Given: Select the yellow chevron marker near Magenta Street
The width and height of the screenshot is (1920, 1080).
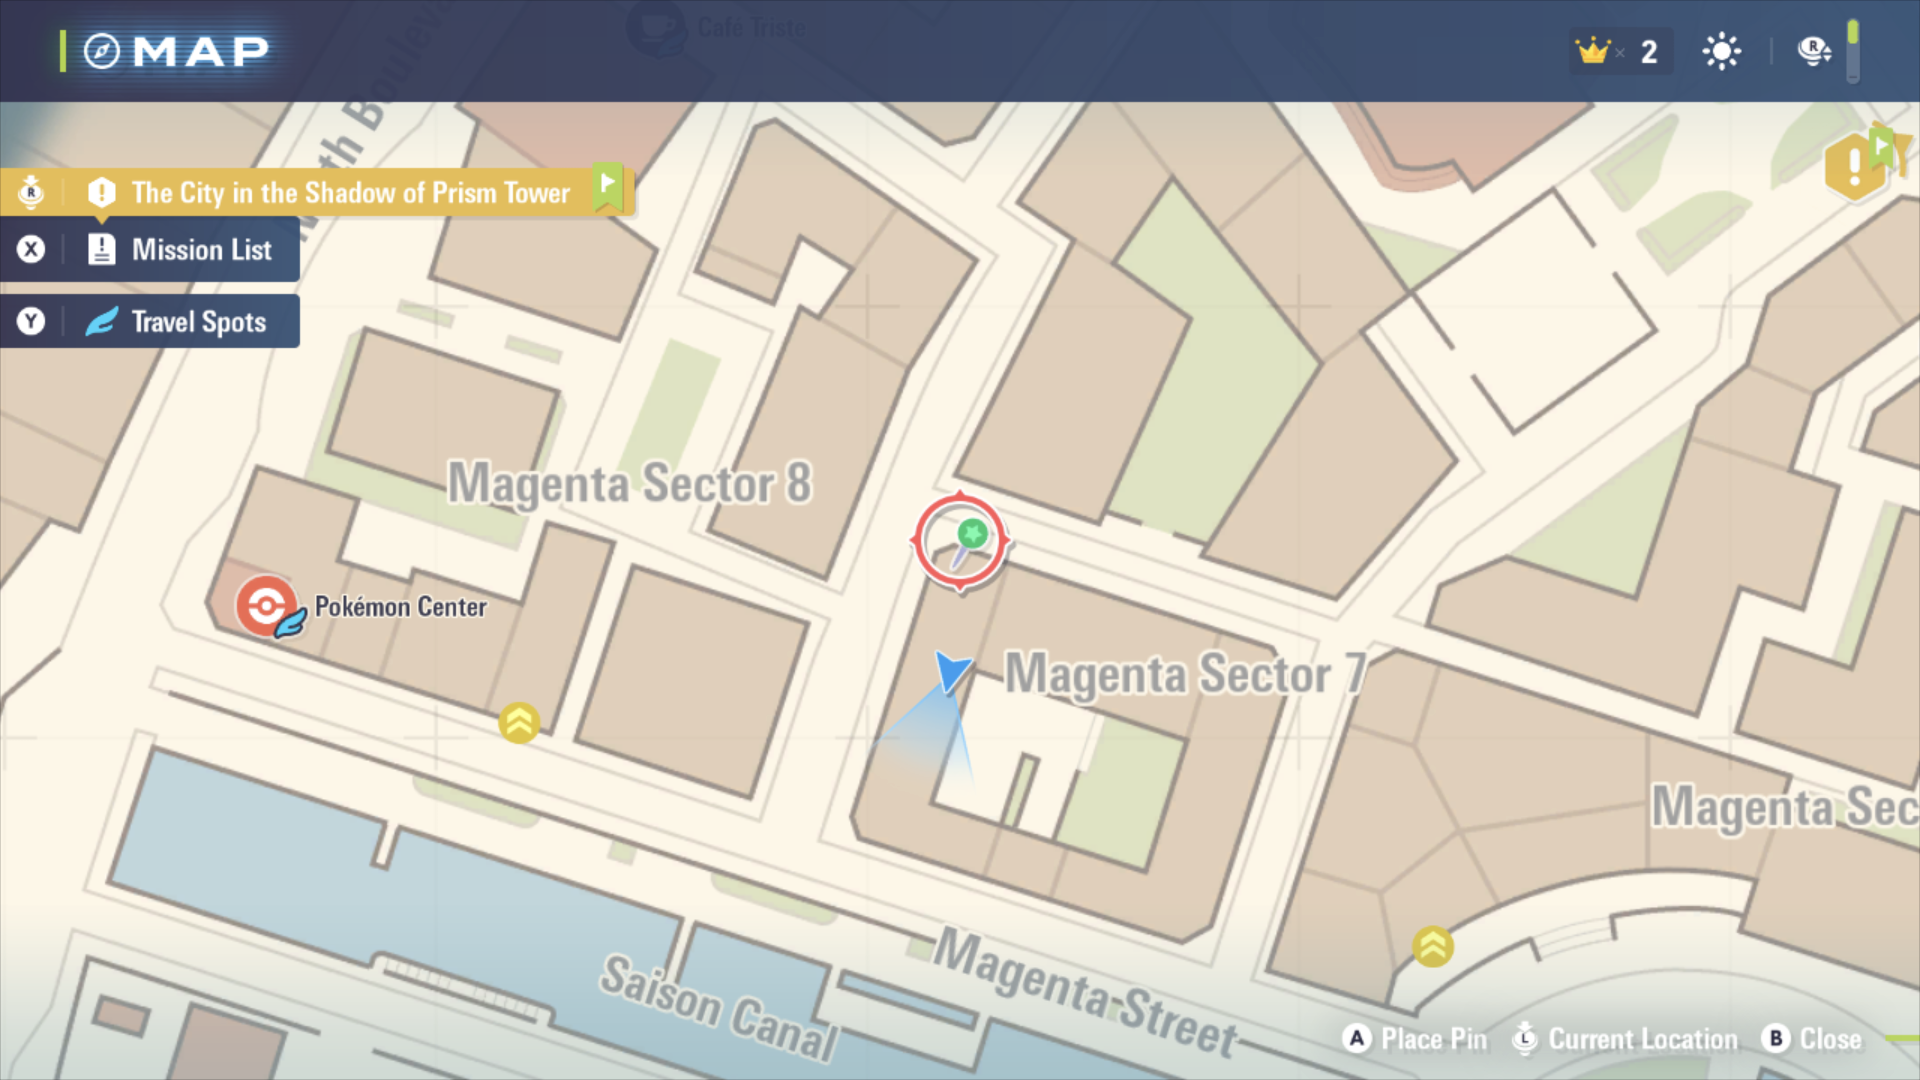Looking at the screenshot, I should pyautogui.click(x=1432, y=946).
